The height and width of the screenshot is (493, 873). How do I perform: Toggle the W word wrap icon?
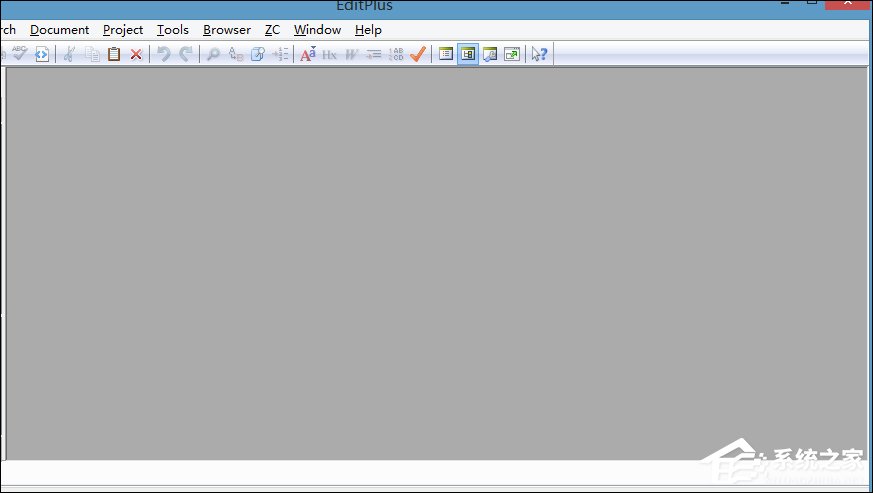[351, 54]
